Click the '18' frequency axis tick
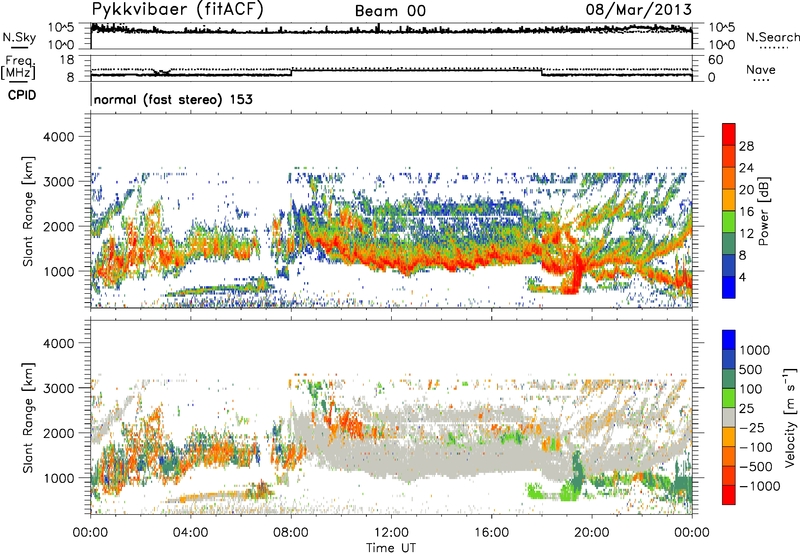Viewport: 800px width, 554px height. (67, 60)
